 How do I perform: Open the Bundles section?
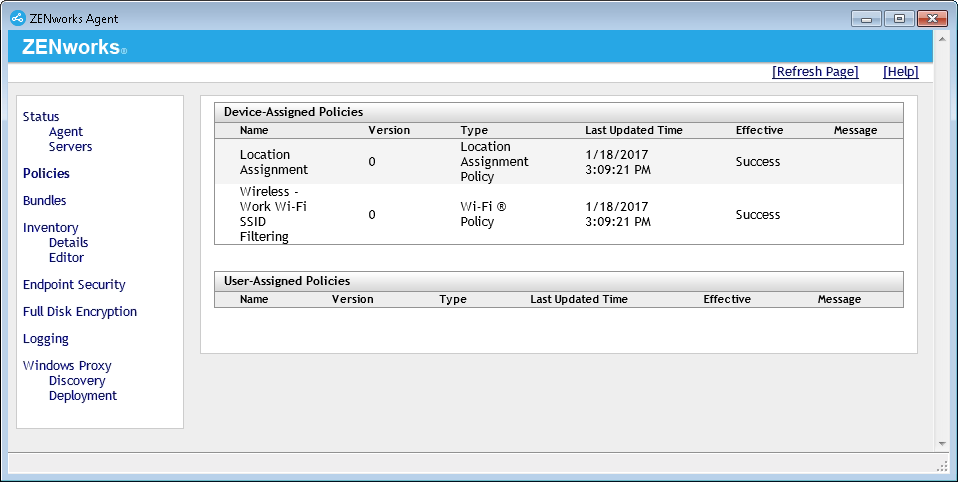tap(45, 200)
